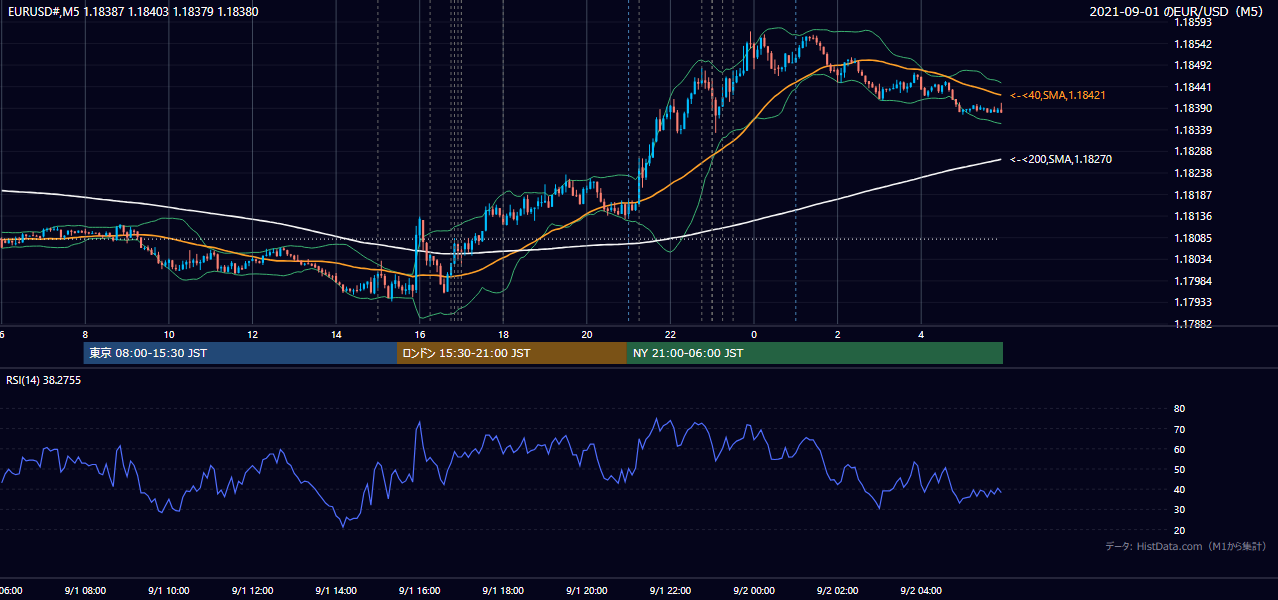Click the 9/1 20:00 time label
The width and height of the screenshot is (1278, 600).
tap(587, 590)
